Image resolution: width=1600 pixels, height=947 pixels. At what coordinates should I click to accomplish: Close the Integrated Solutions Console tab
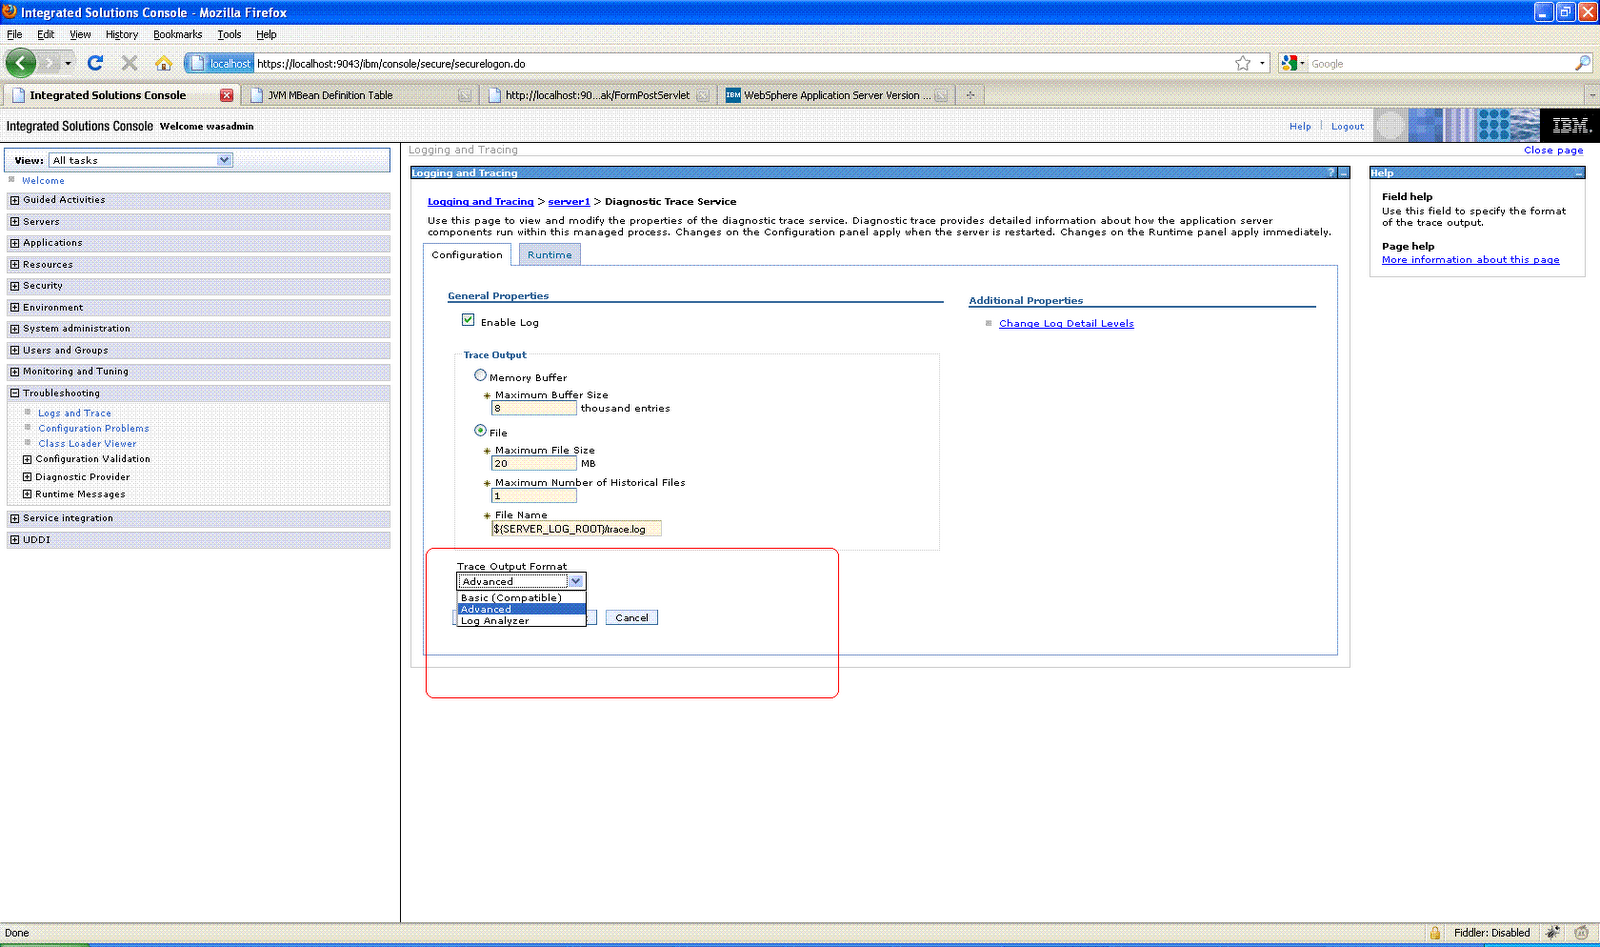point(227,95)
